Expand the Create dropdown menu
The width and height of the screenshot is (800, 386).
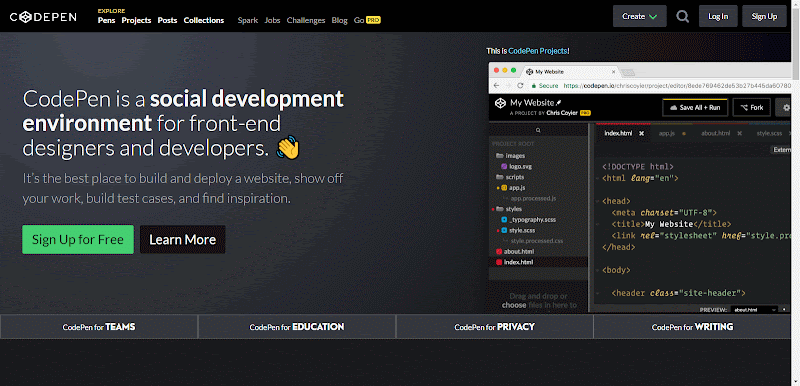click(639, 16)
